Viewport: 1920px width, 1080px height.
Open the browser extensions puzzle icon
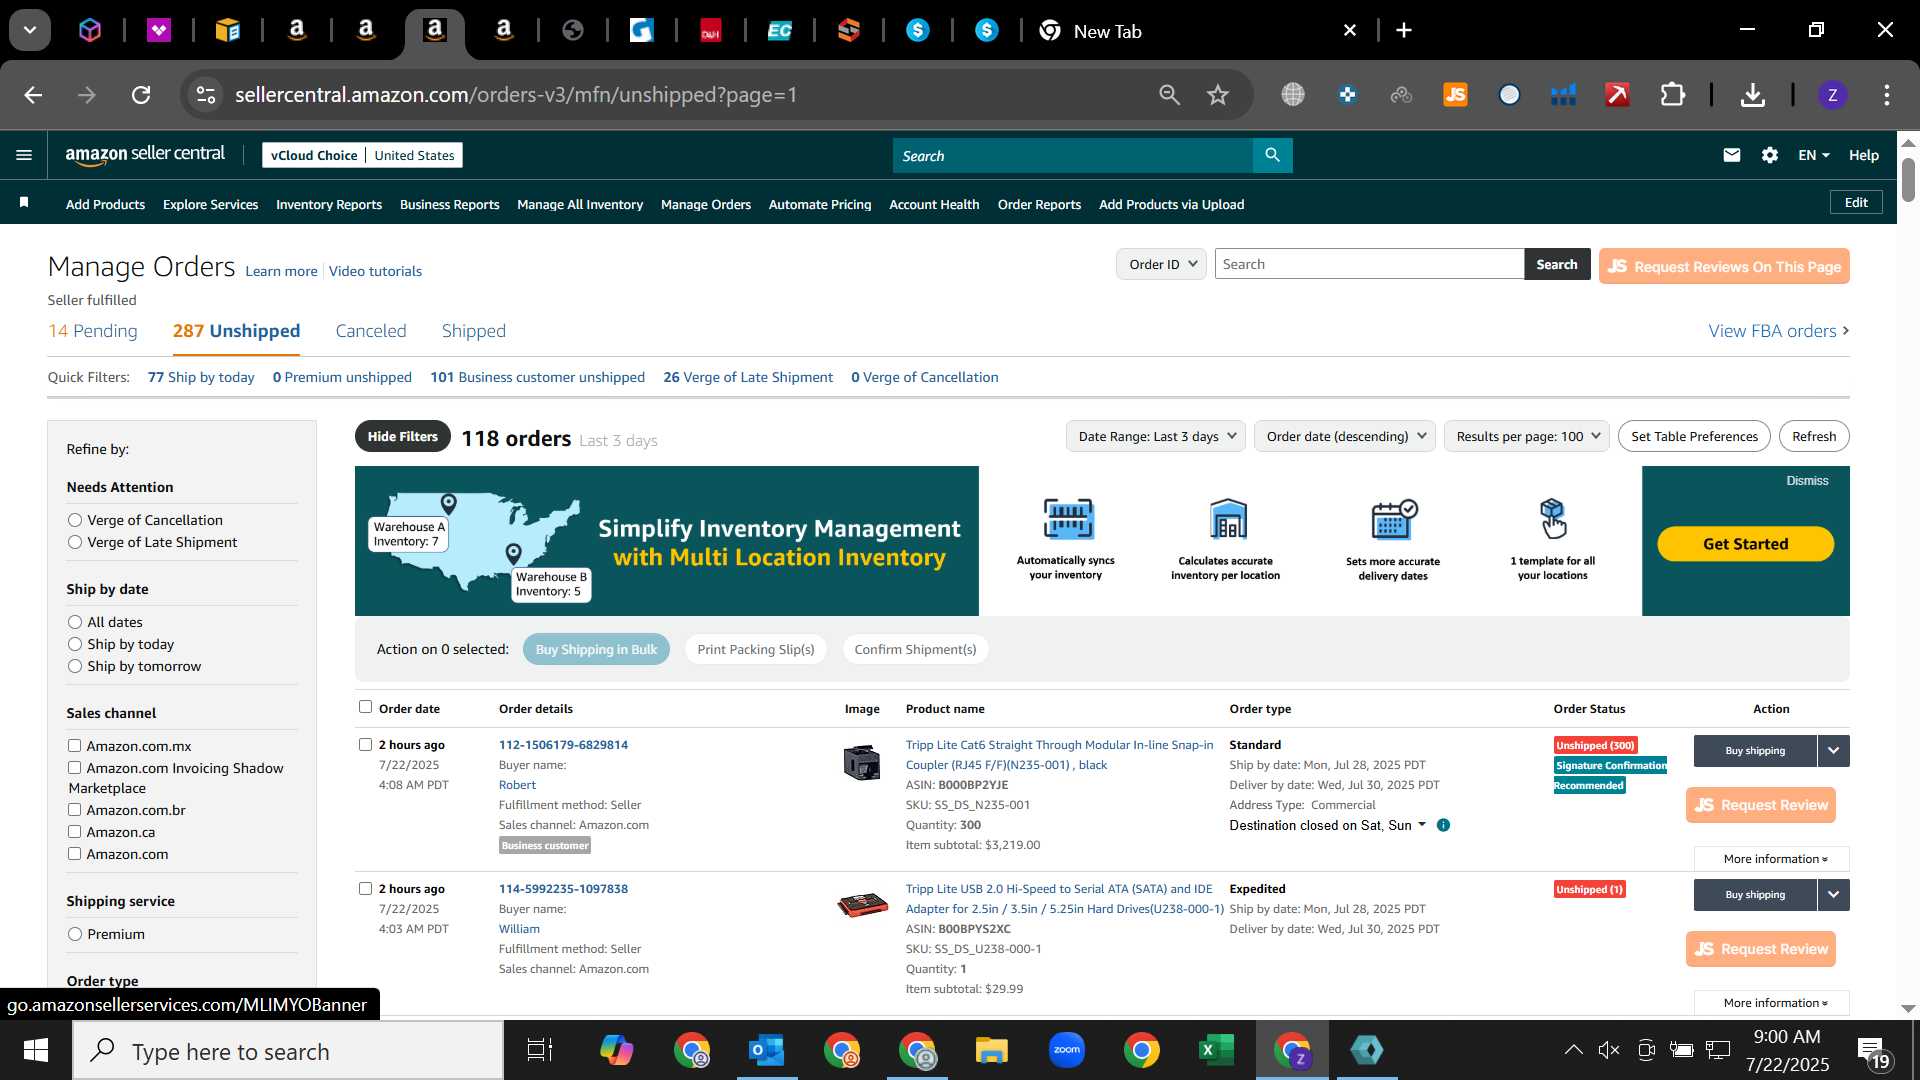click(x=1672, y=95)
